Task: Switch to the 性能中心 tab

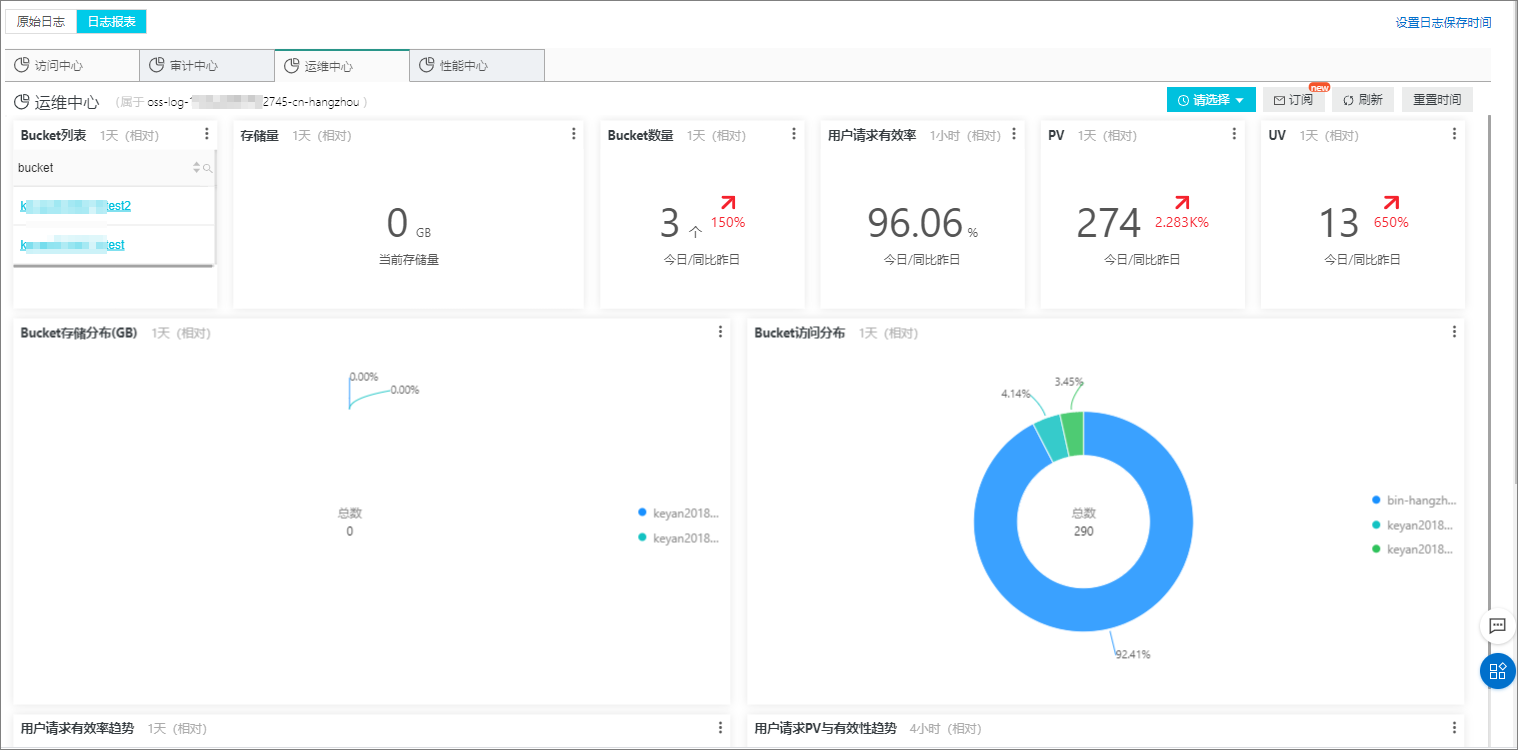Action: click(x=477, y=66)
